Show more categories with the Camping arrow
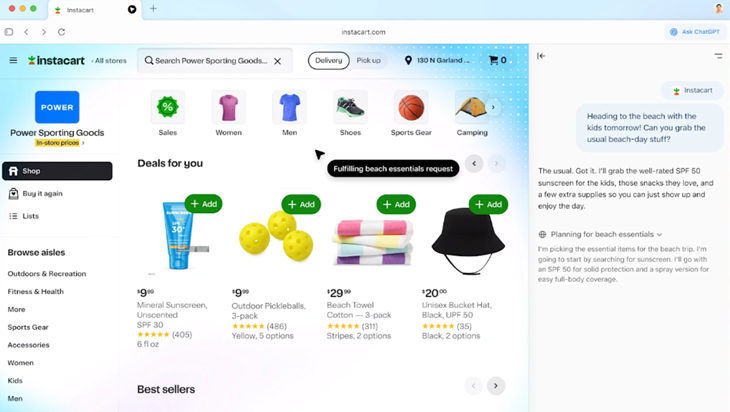 pos(493,107)
